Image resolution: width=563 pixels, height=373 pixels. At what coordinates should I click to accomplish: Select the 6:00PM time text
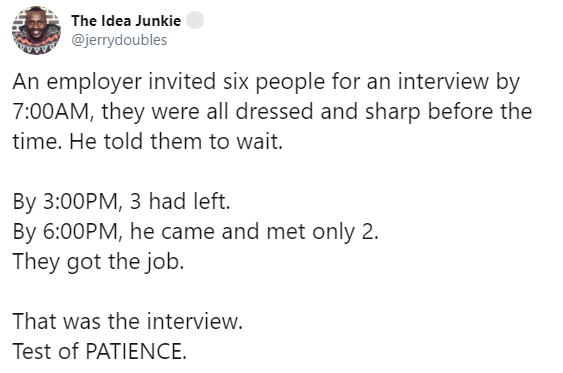(x=81, y=231)
